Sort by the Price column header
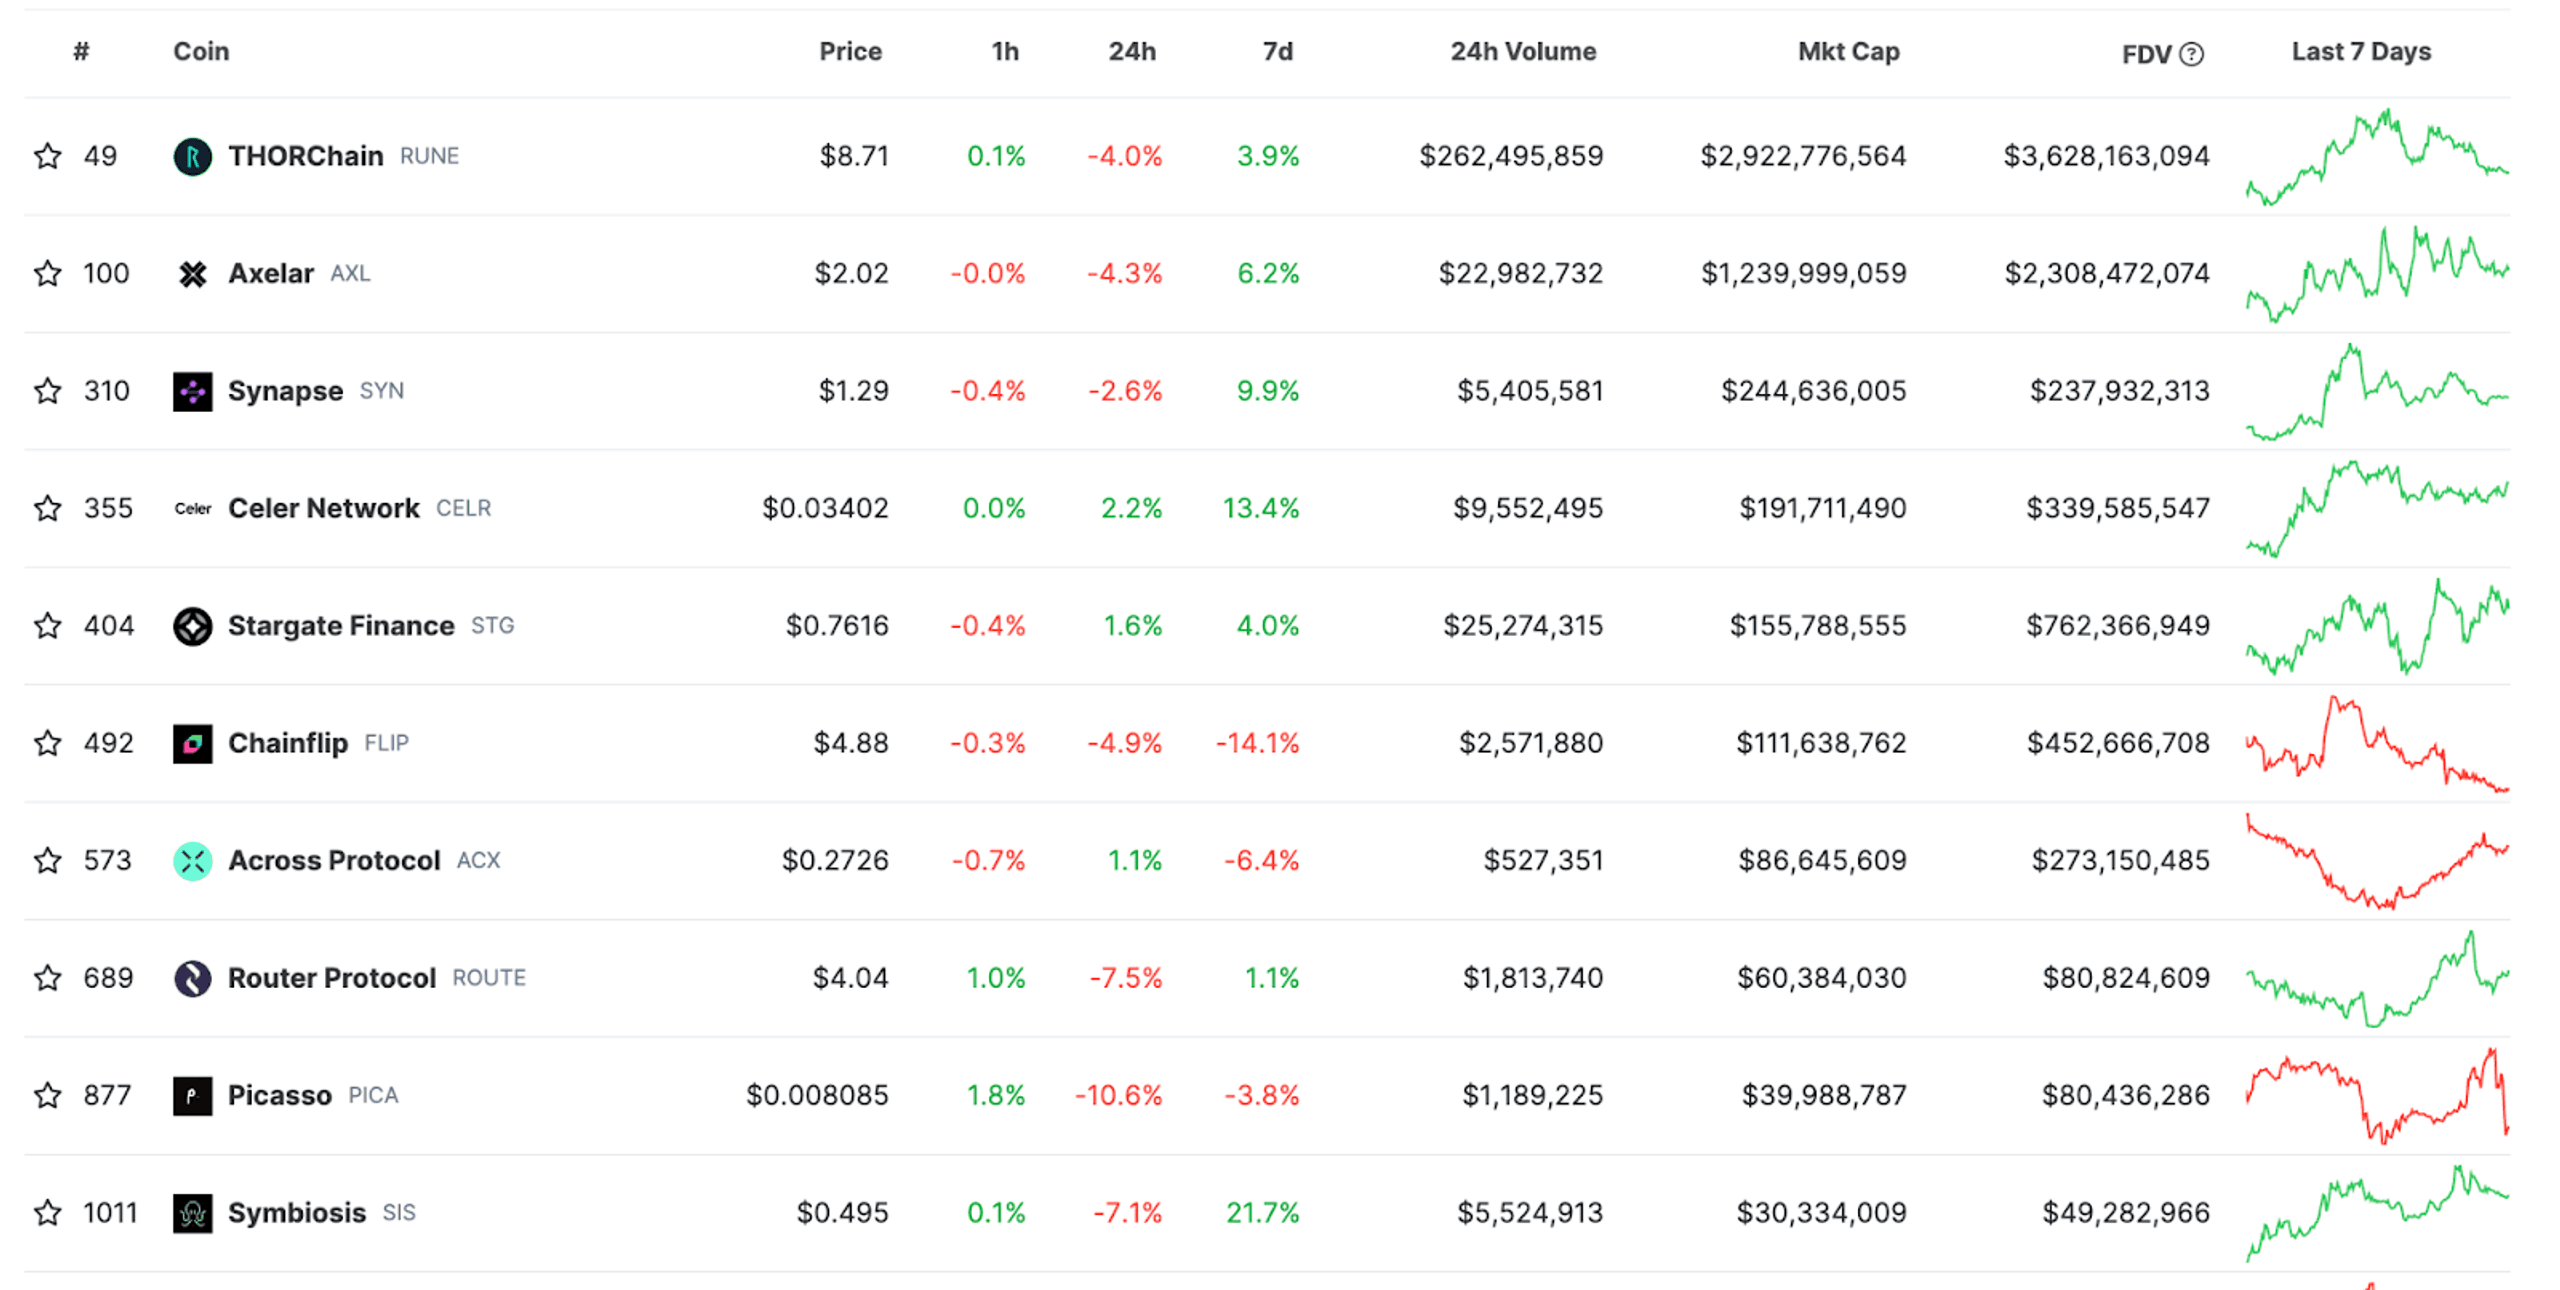The width and height of the screenshot is (2560, 1290). (850, 51)
